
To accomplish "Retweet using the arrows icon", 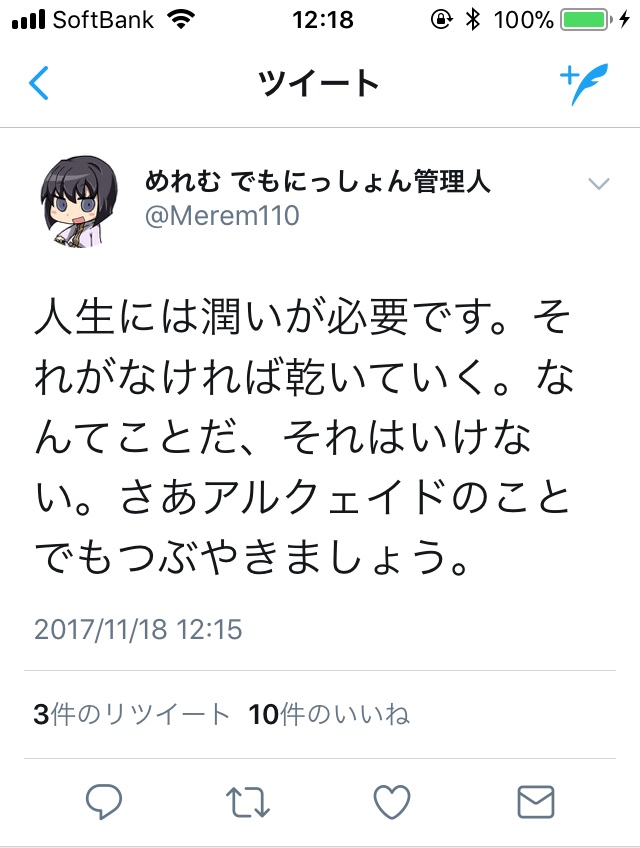I will pyautogui.click(x=248, y=802).
